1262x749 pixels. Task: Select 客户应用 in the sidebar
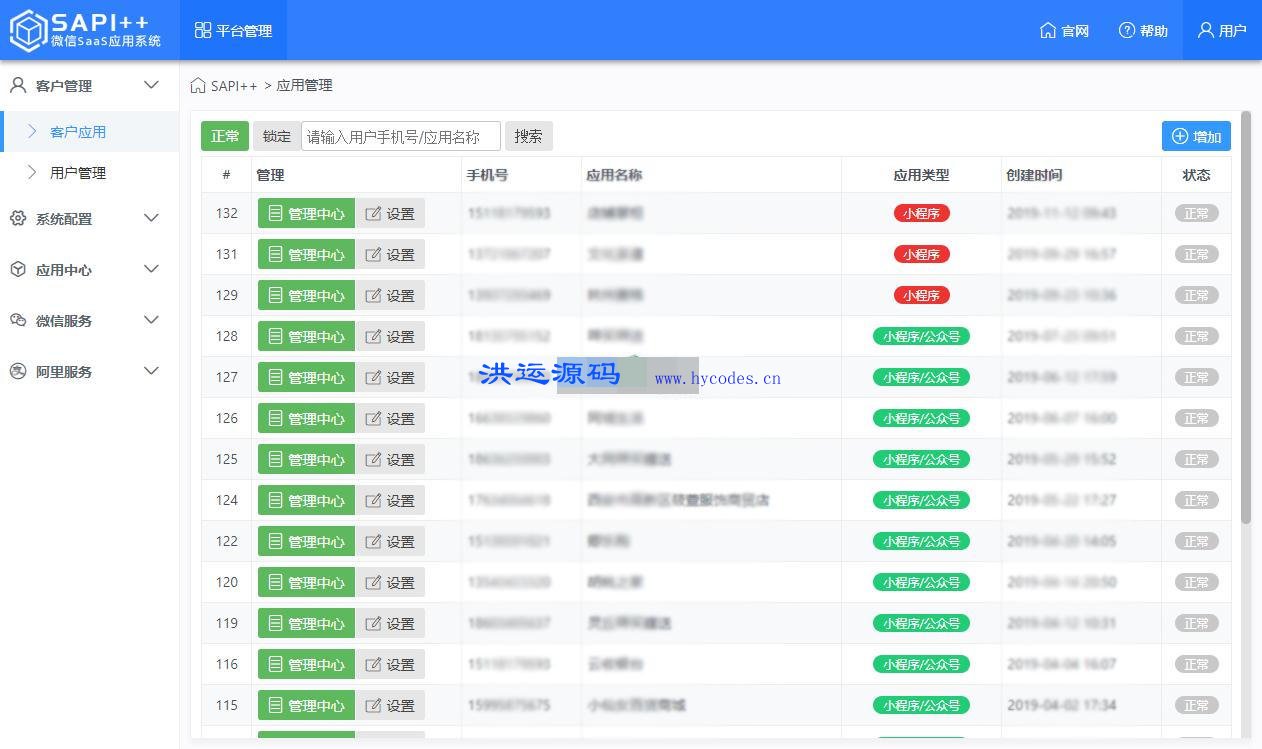(x=89, y=131)
